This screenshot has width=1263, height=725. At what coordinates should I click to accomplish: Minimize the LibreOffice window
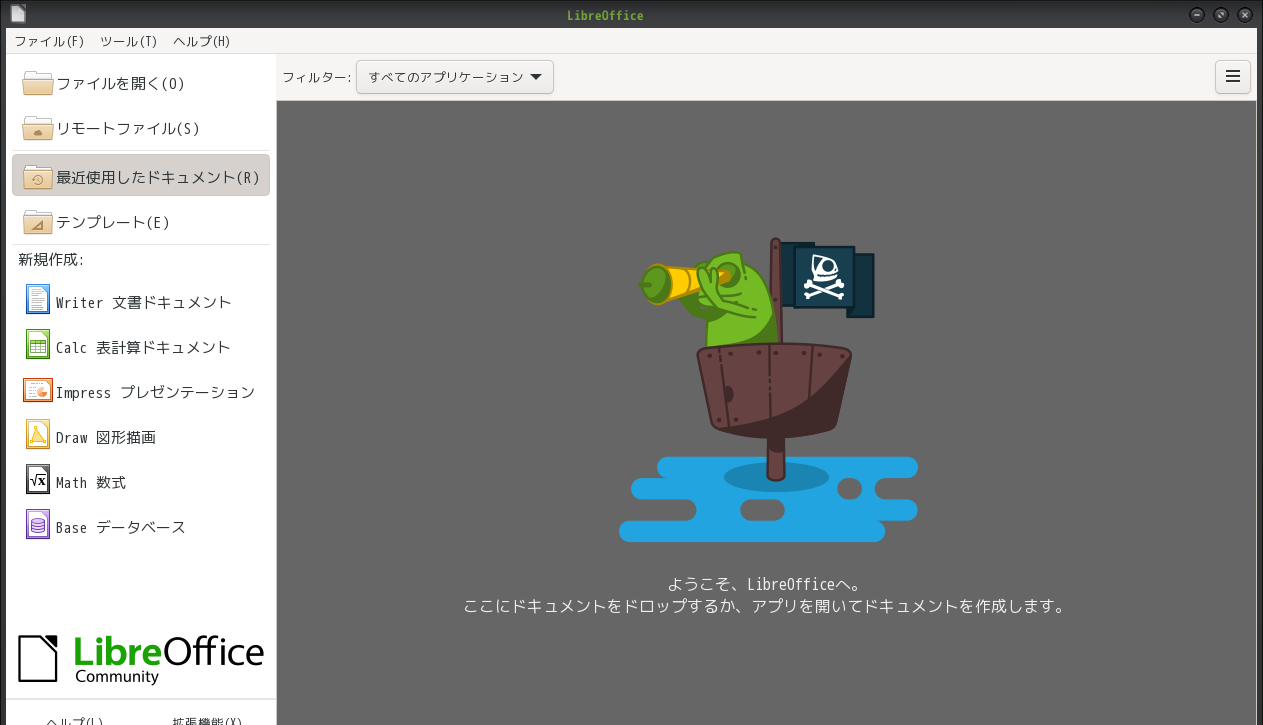1197,15
